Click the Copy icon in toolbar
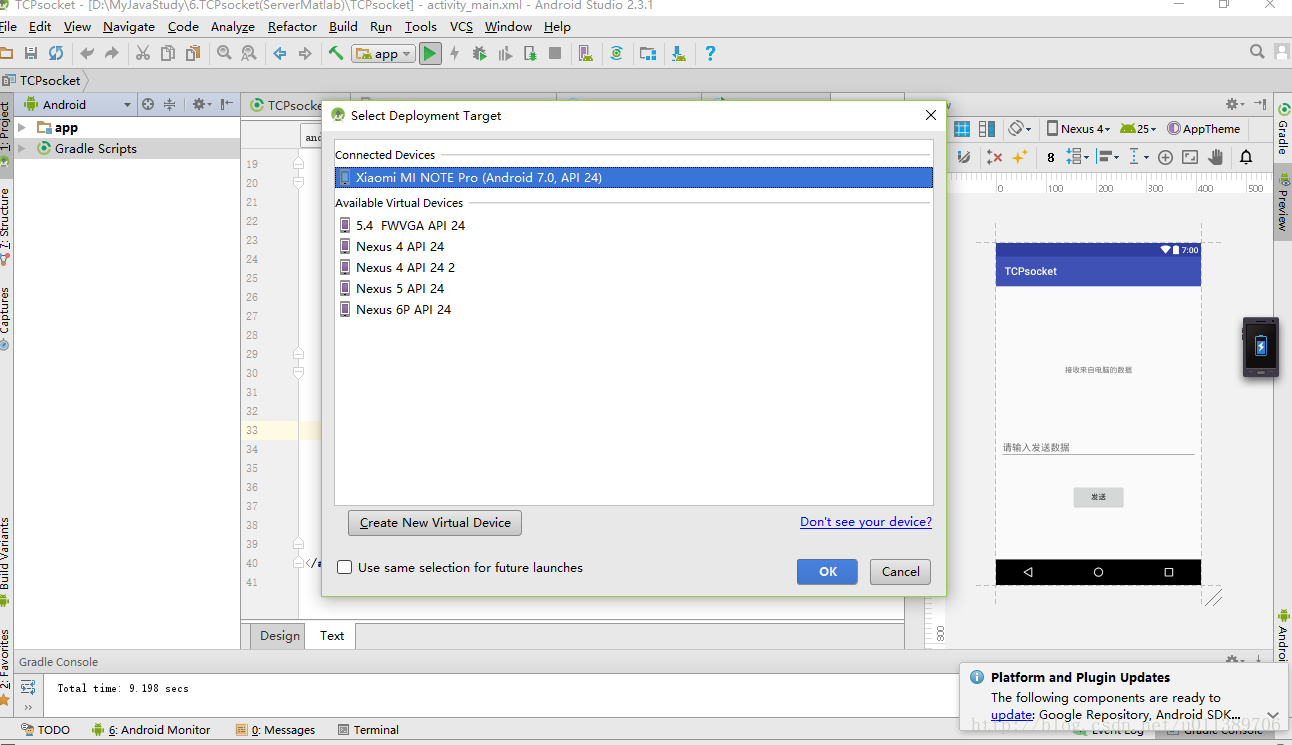1292x745 pixels. coord(167,53)
